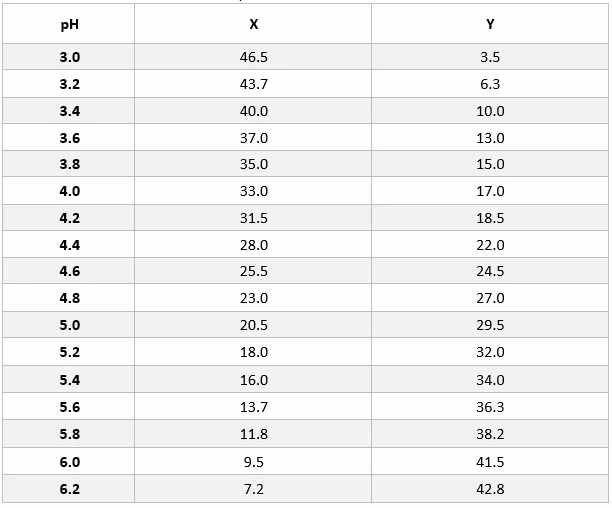Click the pH 3.4 cell
Viewport: 612px width, 508px height.
click(69, 111)
